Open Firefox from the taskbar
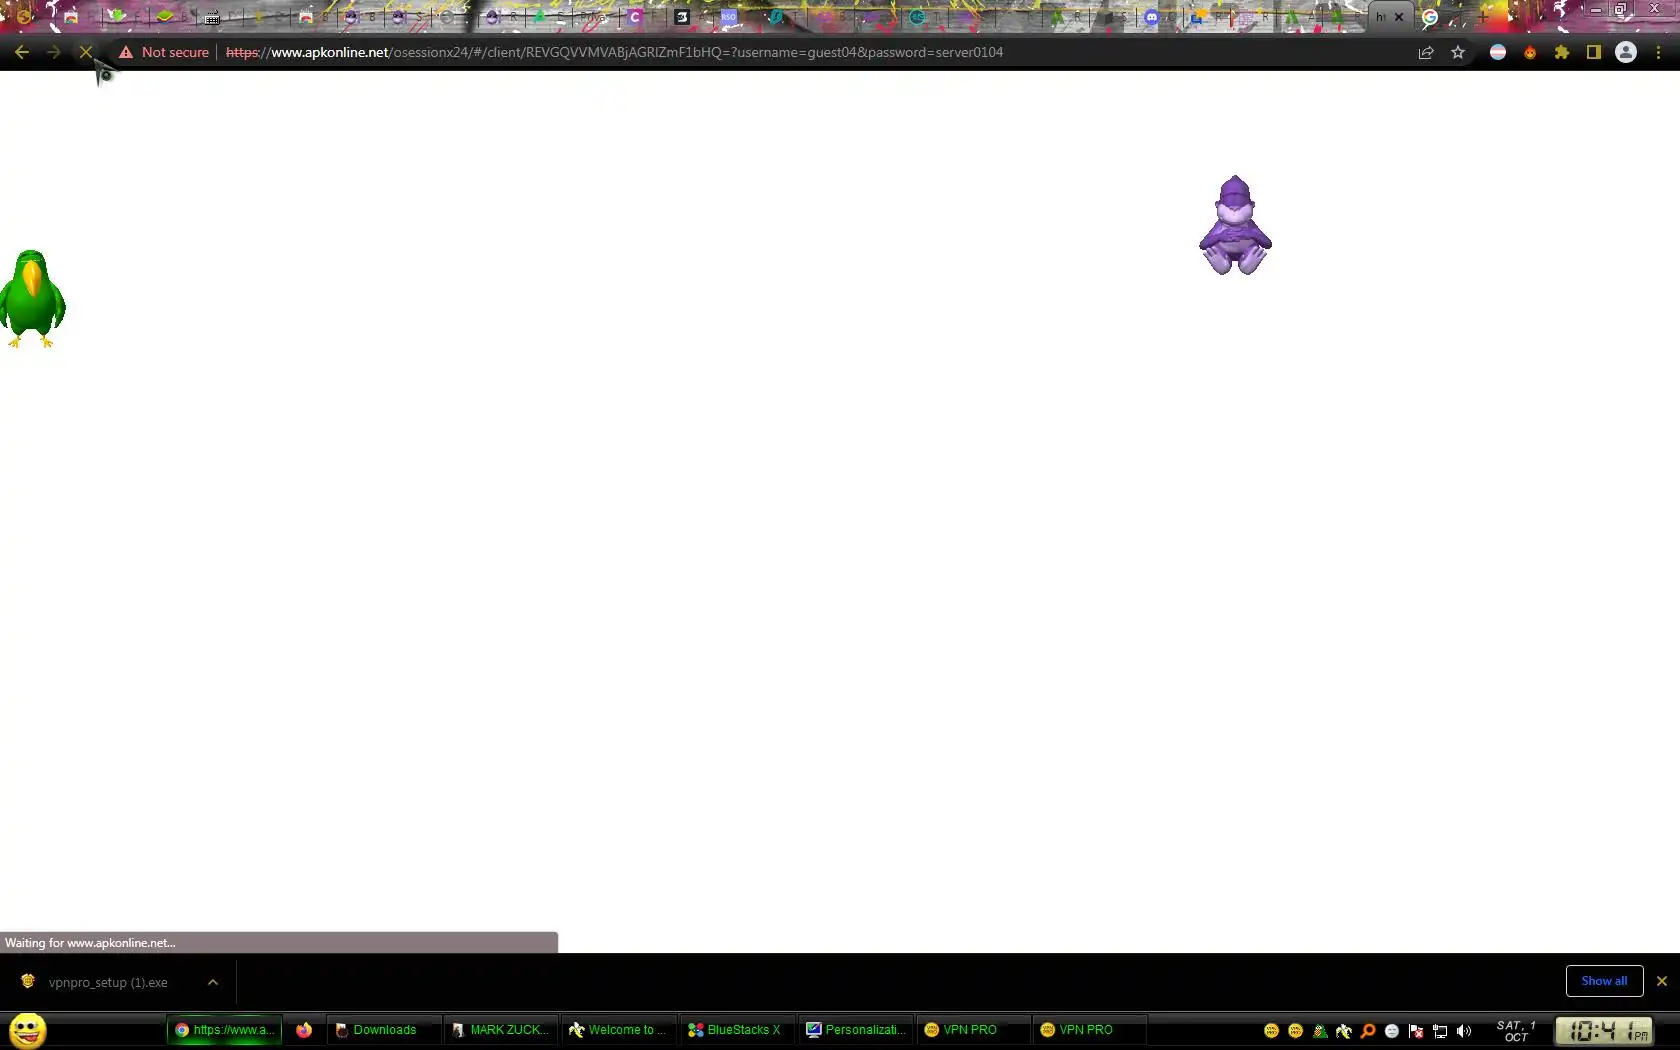 (x=304, y=1030)
